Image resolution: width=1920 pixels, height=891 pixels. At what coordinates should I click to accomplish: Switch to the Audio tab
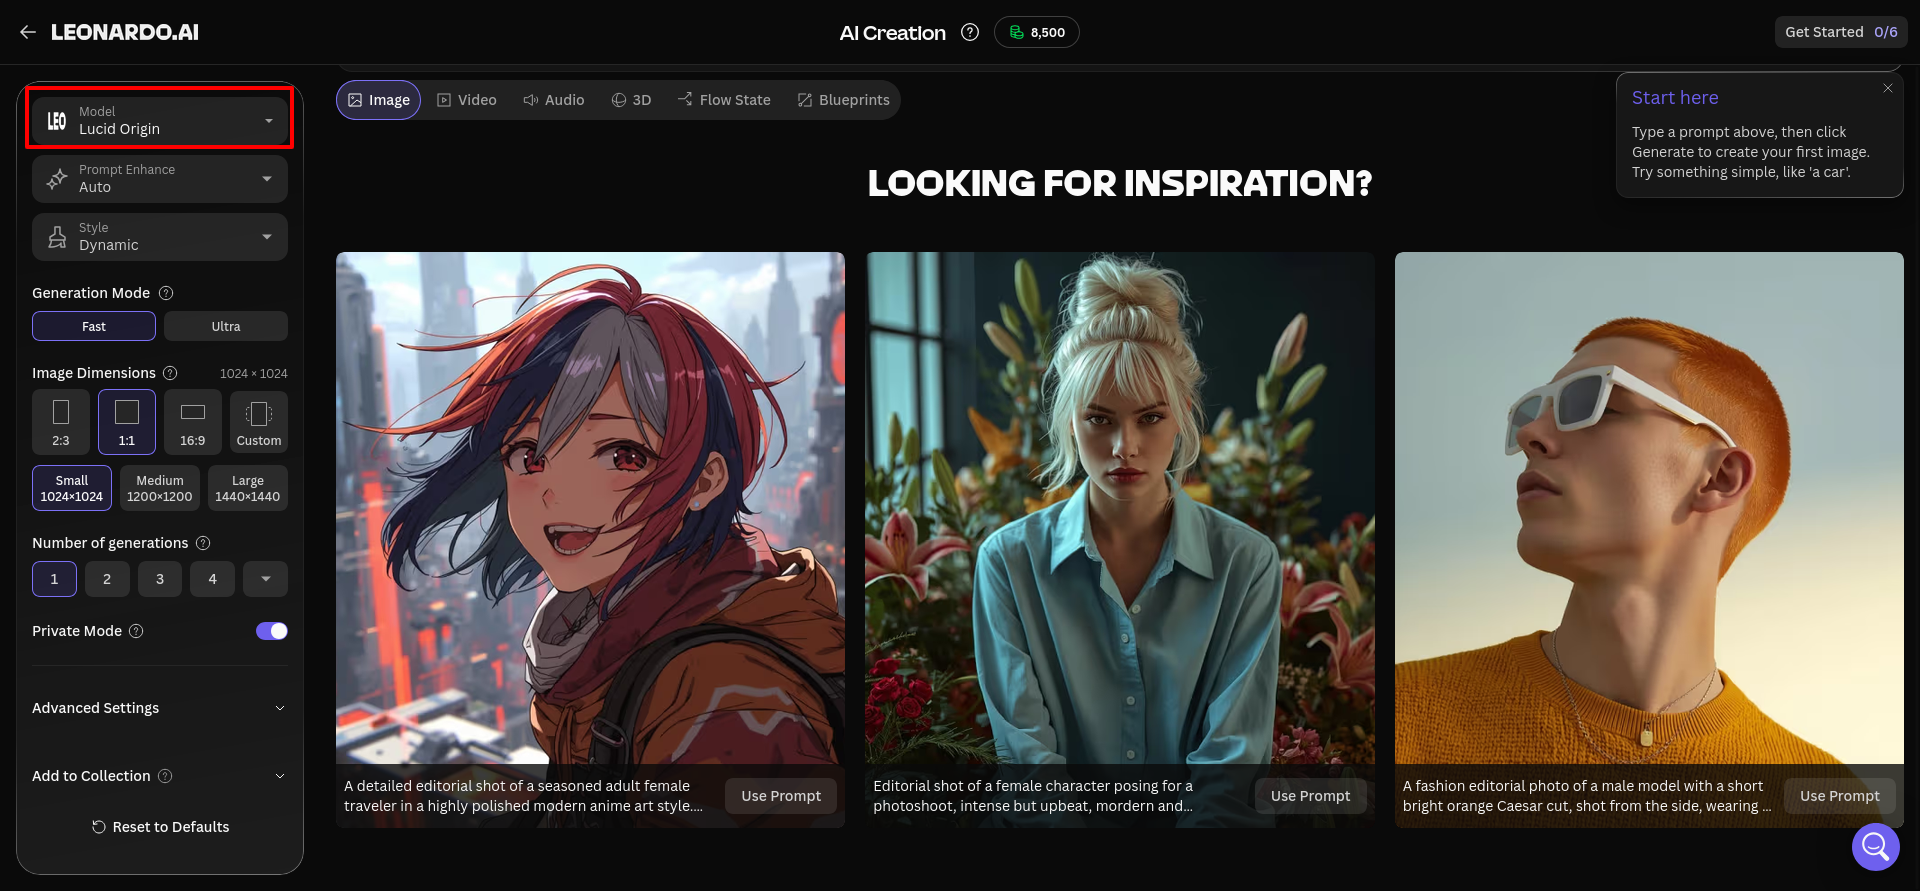coord(554,100)
